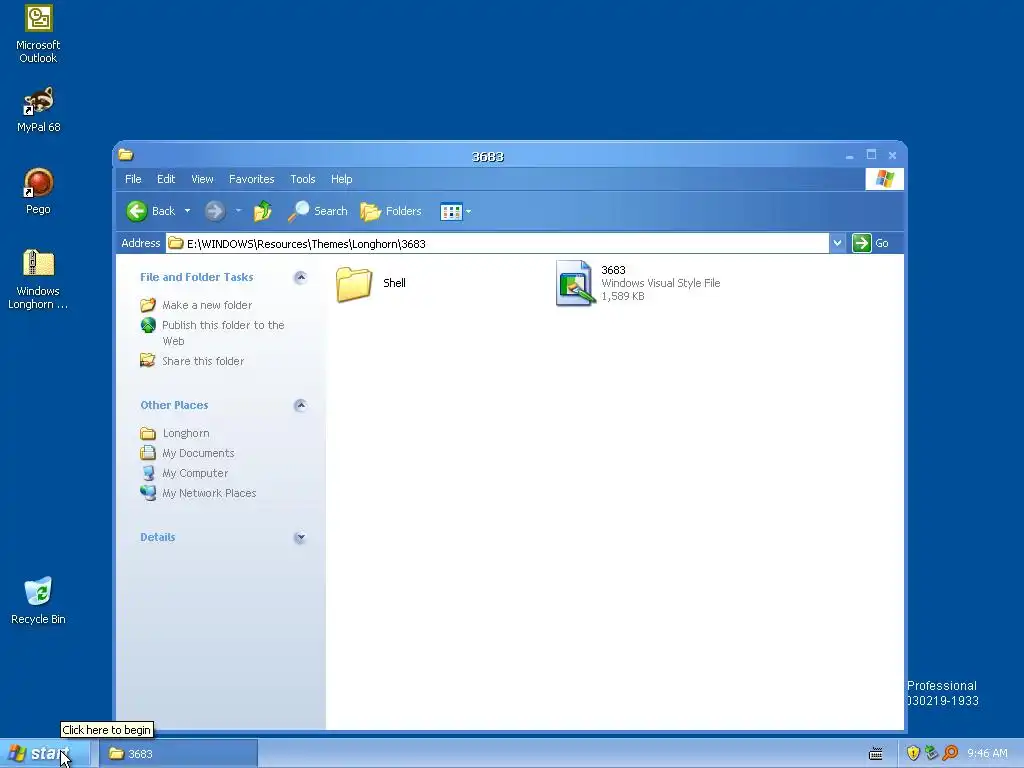This screenshot has height=768, width=1024.
Task: Open the Back history dropdown arrow
Action: coord(187,211)
